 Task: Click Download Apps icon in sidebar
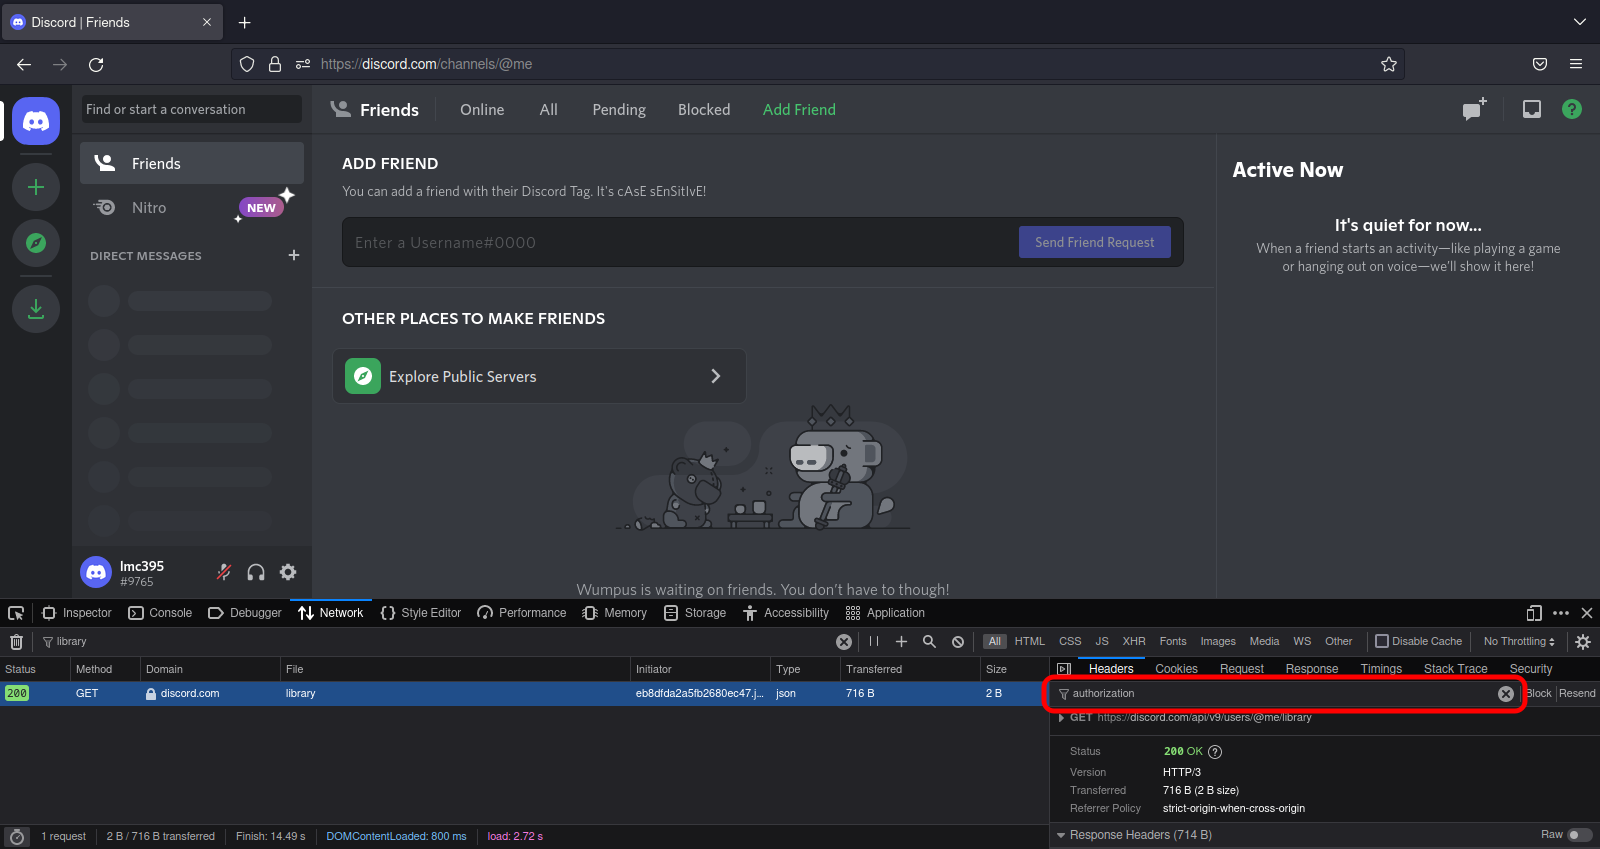36,309
